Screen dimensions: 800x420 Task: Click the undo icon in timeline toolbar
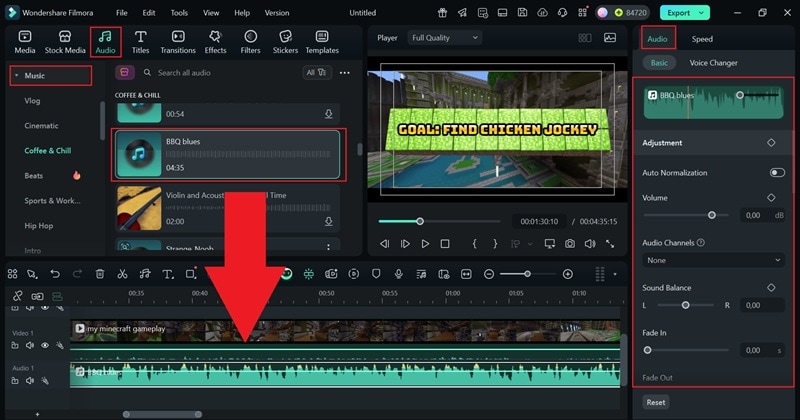pyautogui.click(x=55, y=274)
